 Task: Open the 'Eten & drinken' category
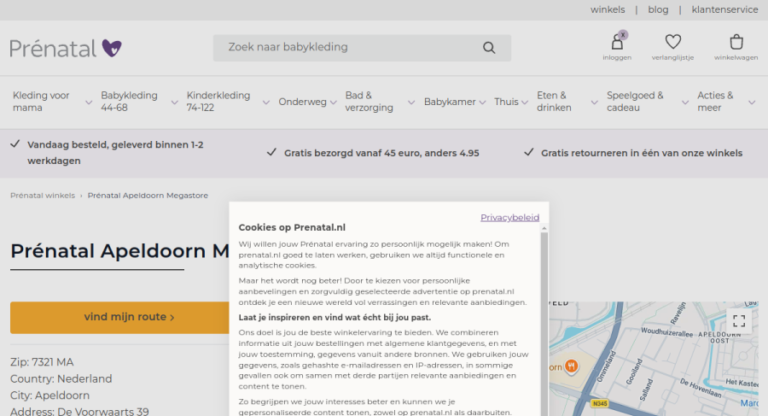(x=554, y=101)
